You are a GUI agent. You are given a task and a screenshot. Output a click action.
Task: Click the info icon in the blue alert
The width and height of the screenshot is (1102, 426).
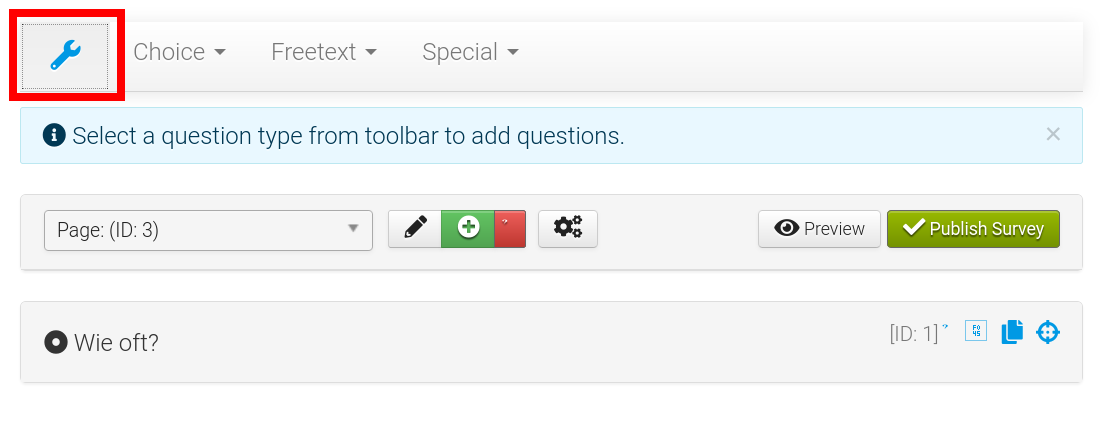pos(55,136)
